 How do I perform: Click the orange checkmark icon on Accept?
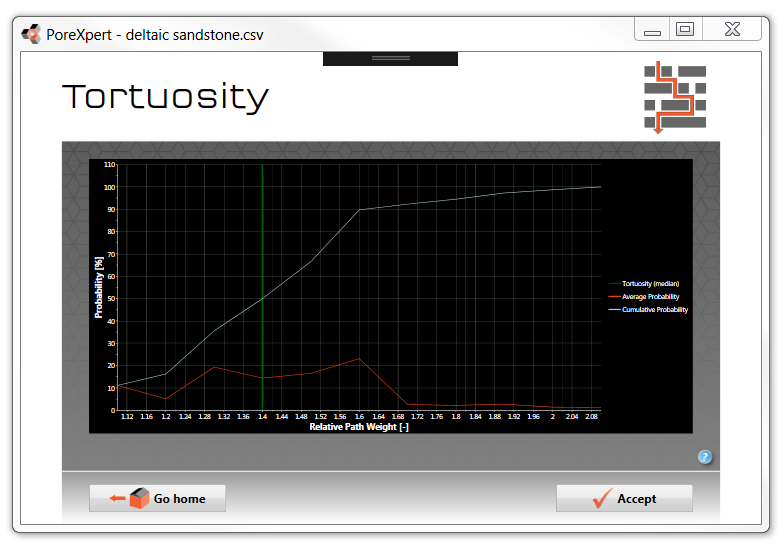tap(602, 498)
